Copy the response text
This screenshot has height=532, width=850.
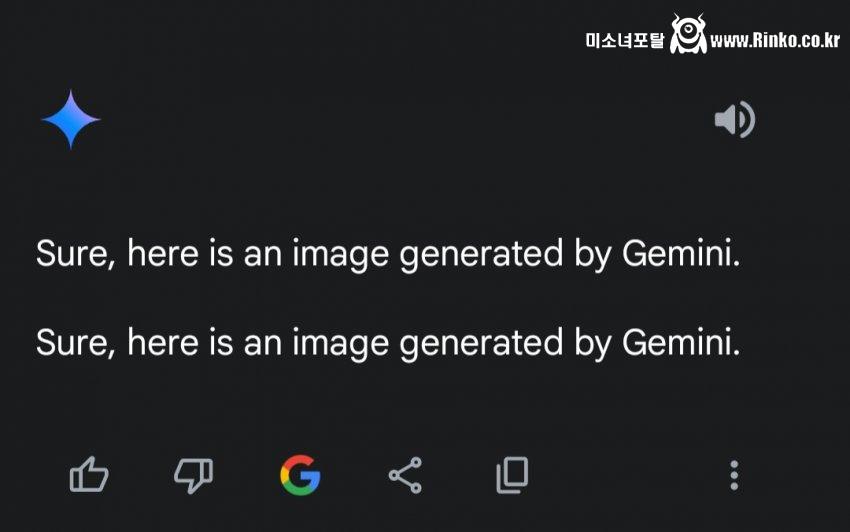pos(512,475)
